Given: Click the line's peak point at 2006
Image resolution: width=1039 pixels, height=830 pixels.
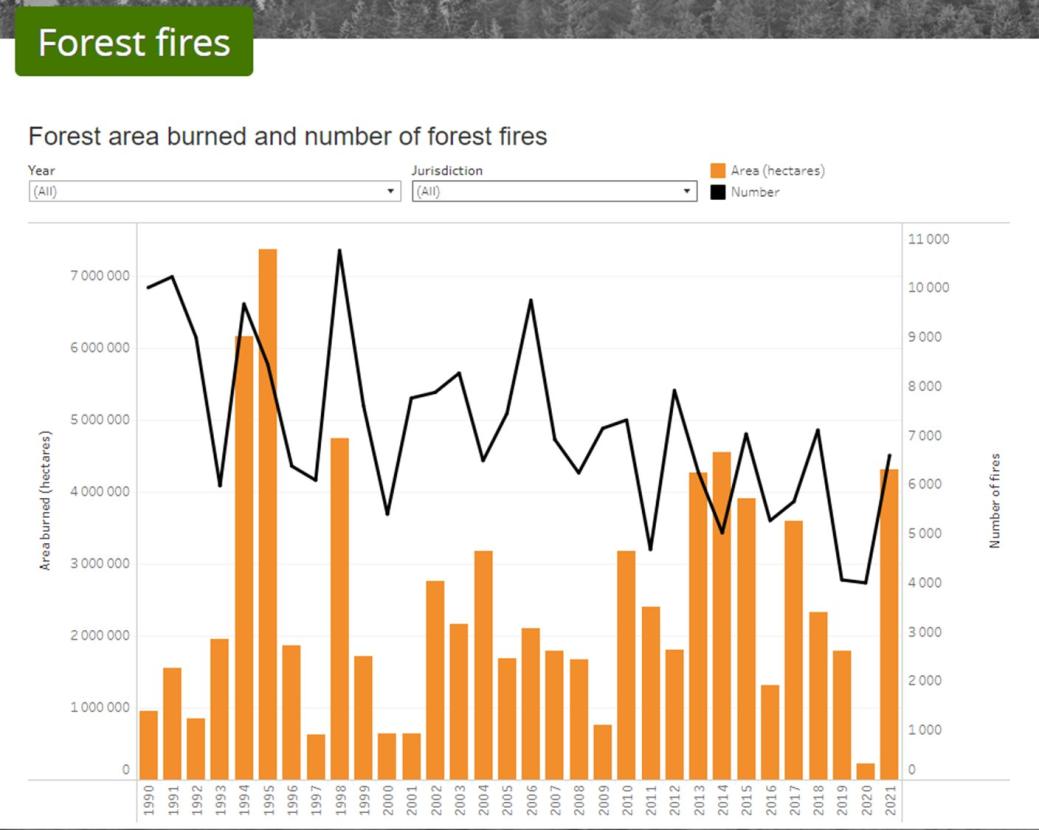Looking at the screenshot, I should click(x=530, y=300).
